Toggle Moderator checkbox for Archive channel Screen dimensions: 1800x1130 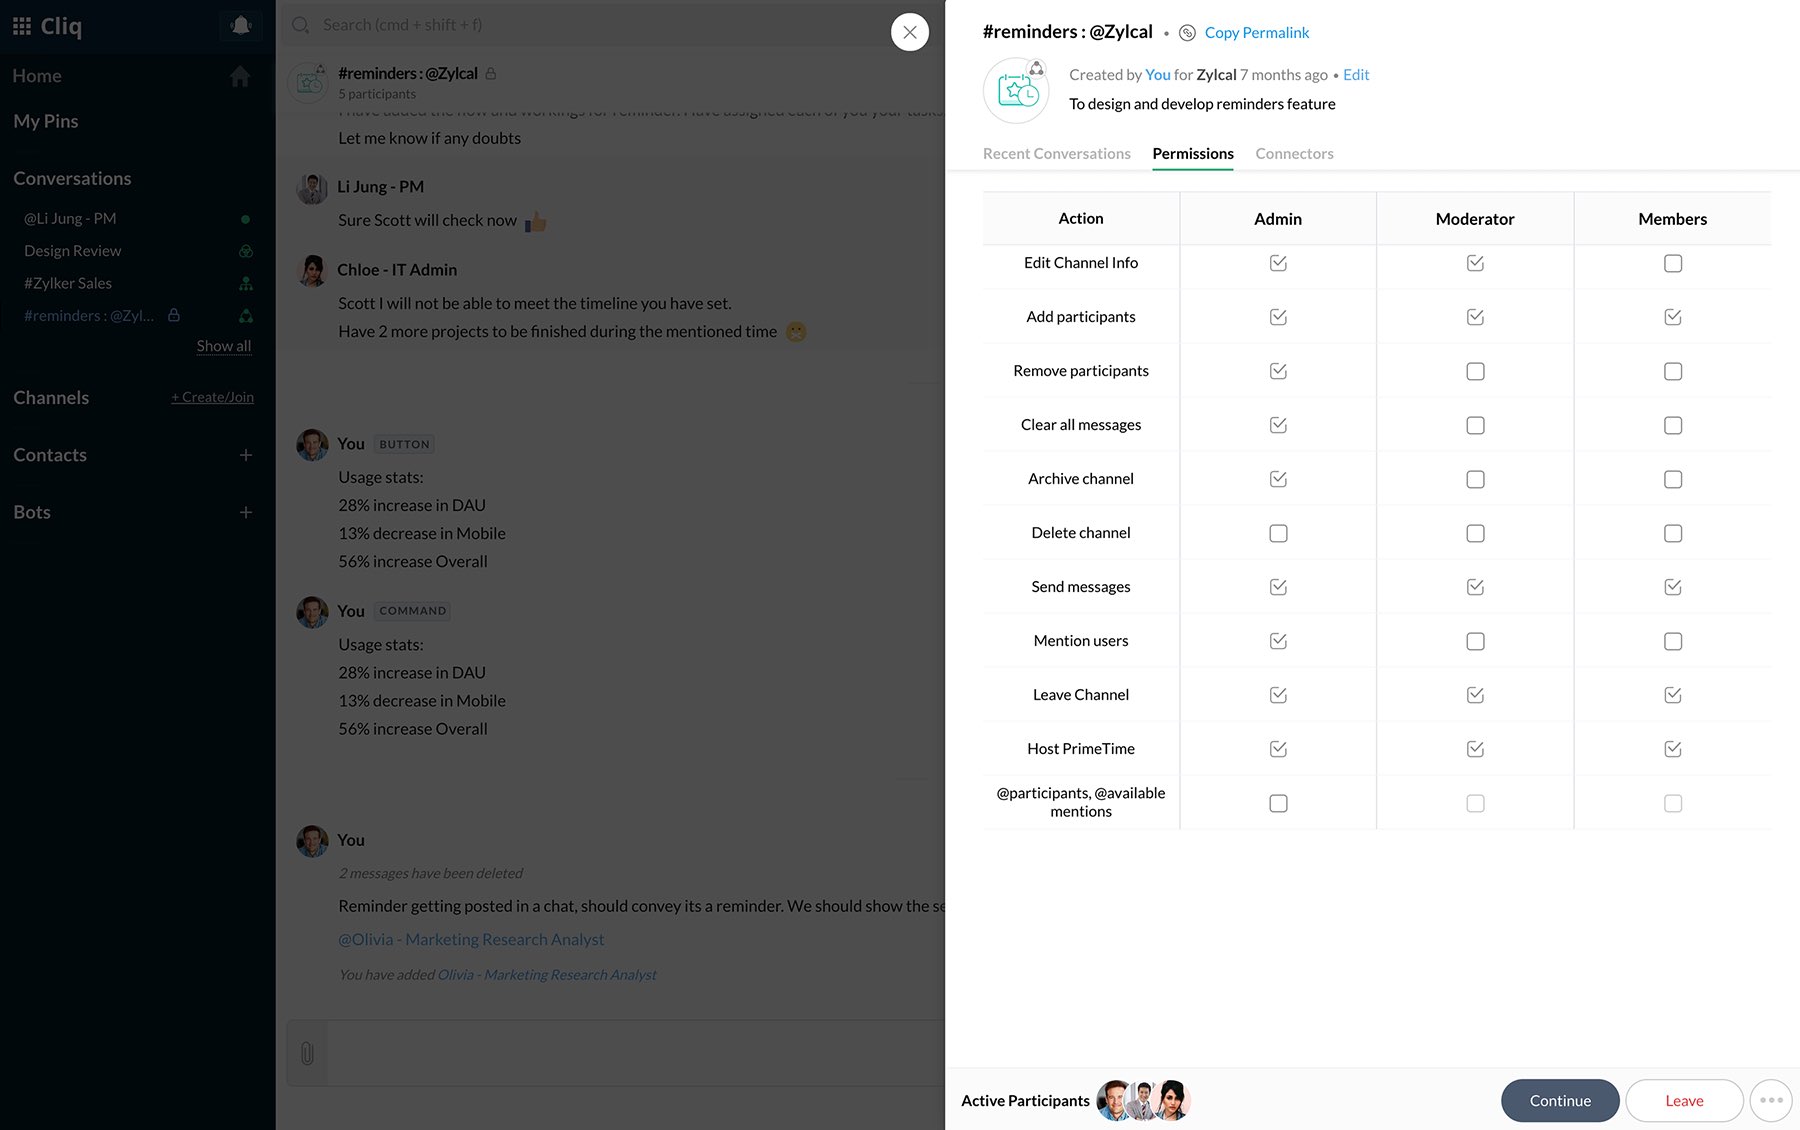coord(1475,479)
